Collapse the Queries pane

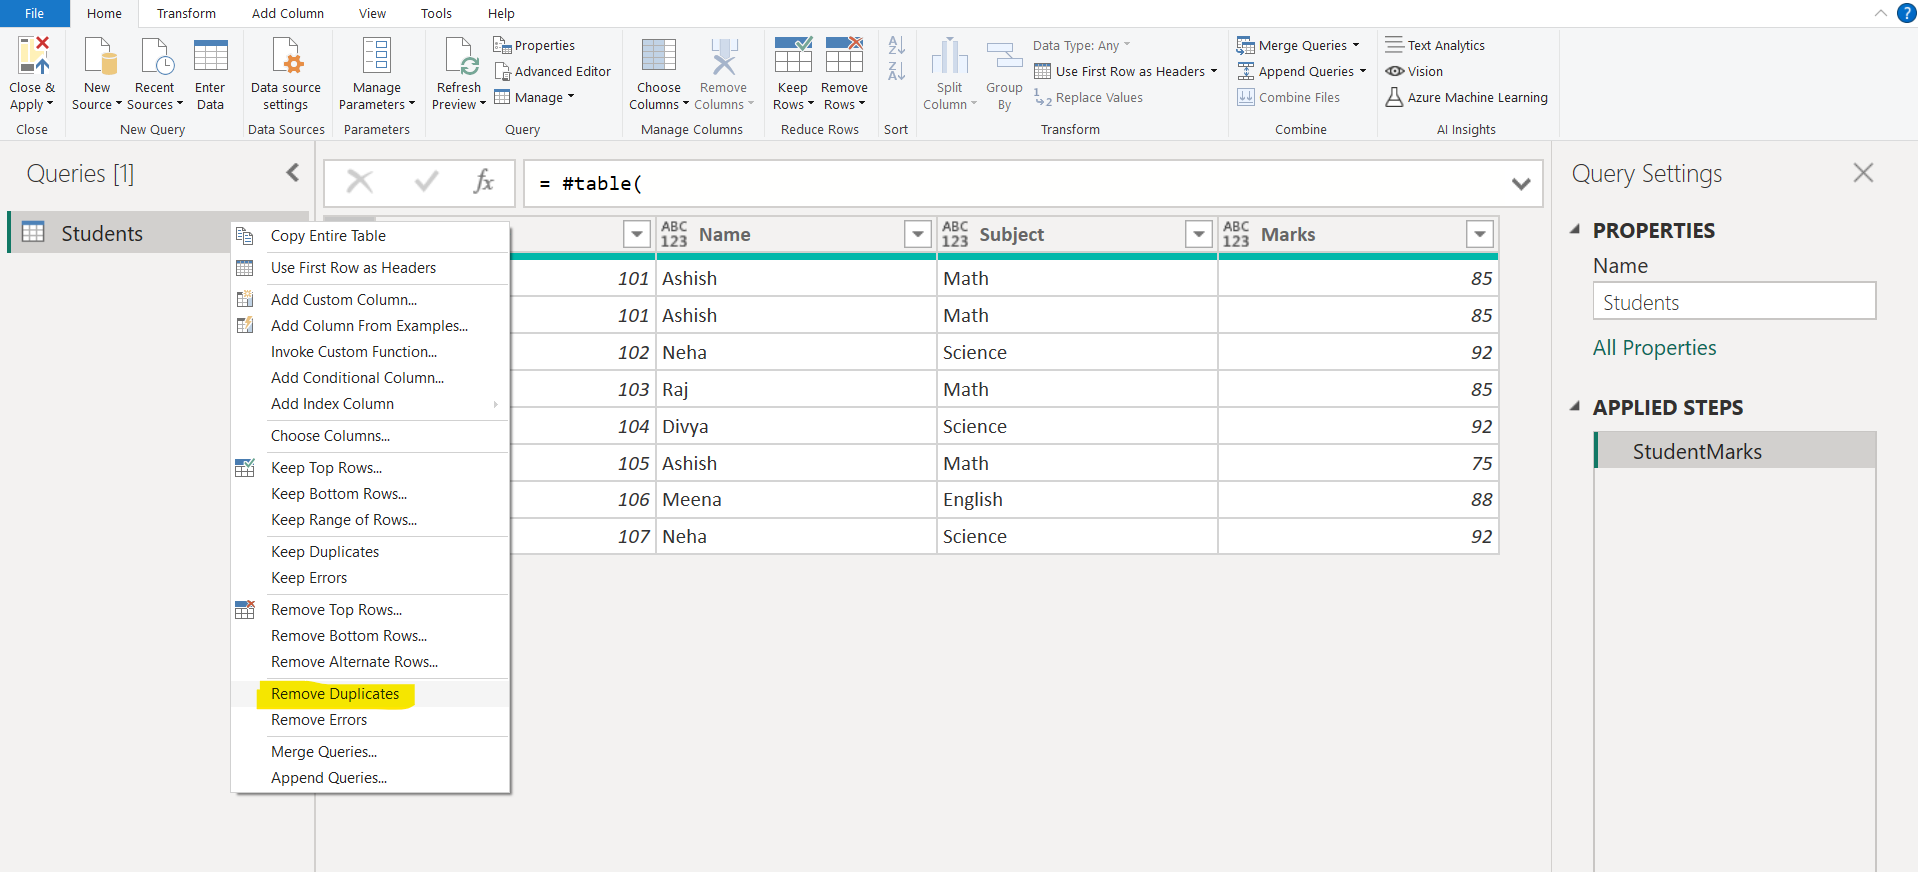[x=292, y=173]
